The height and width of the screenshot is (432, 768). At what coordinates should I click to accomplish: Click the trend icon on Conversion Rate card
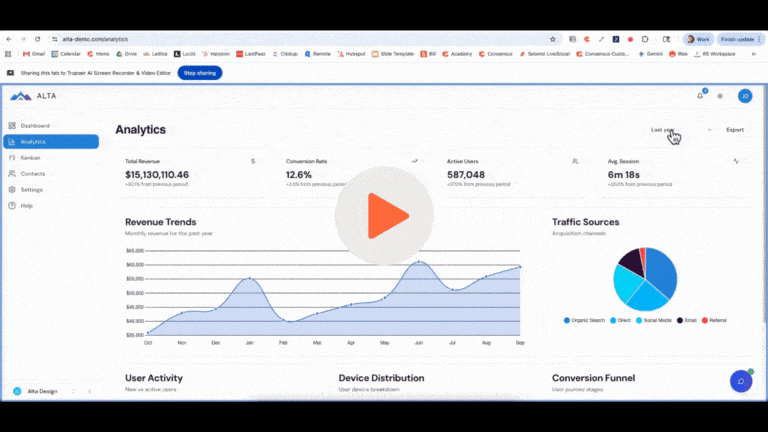tap(414, 161)
